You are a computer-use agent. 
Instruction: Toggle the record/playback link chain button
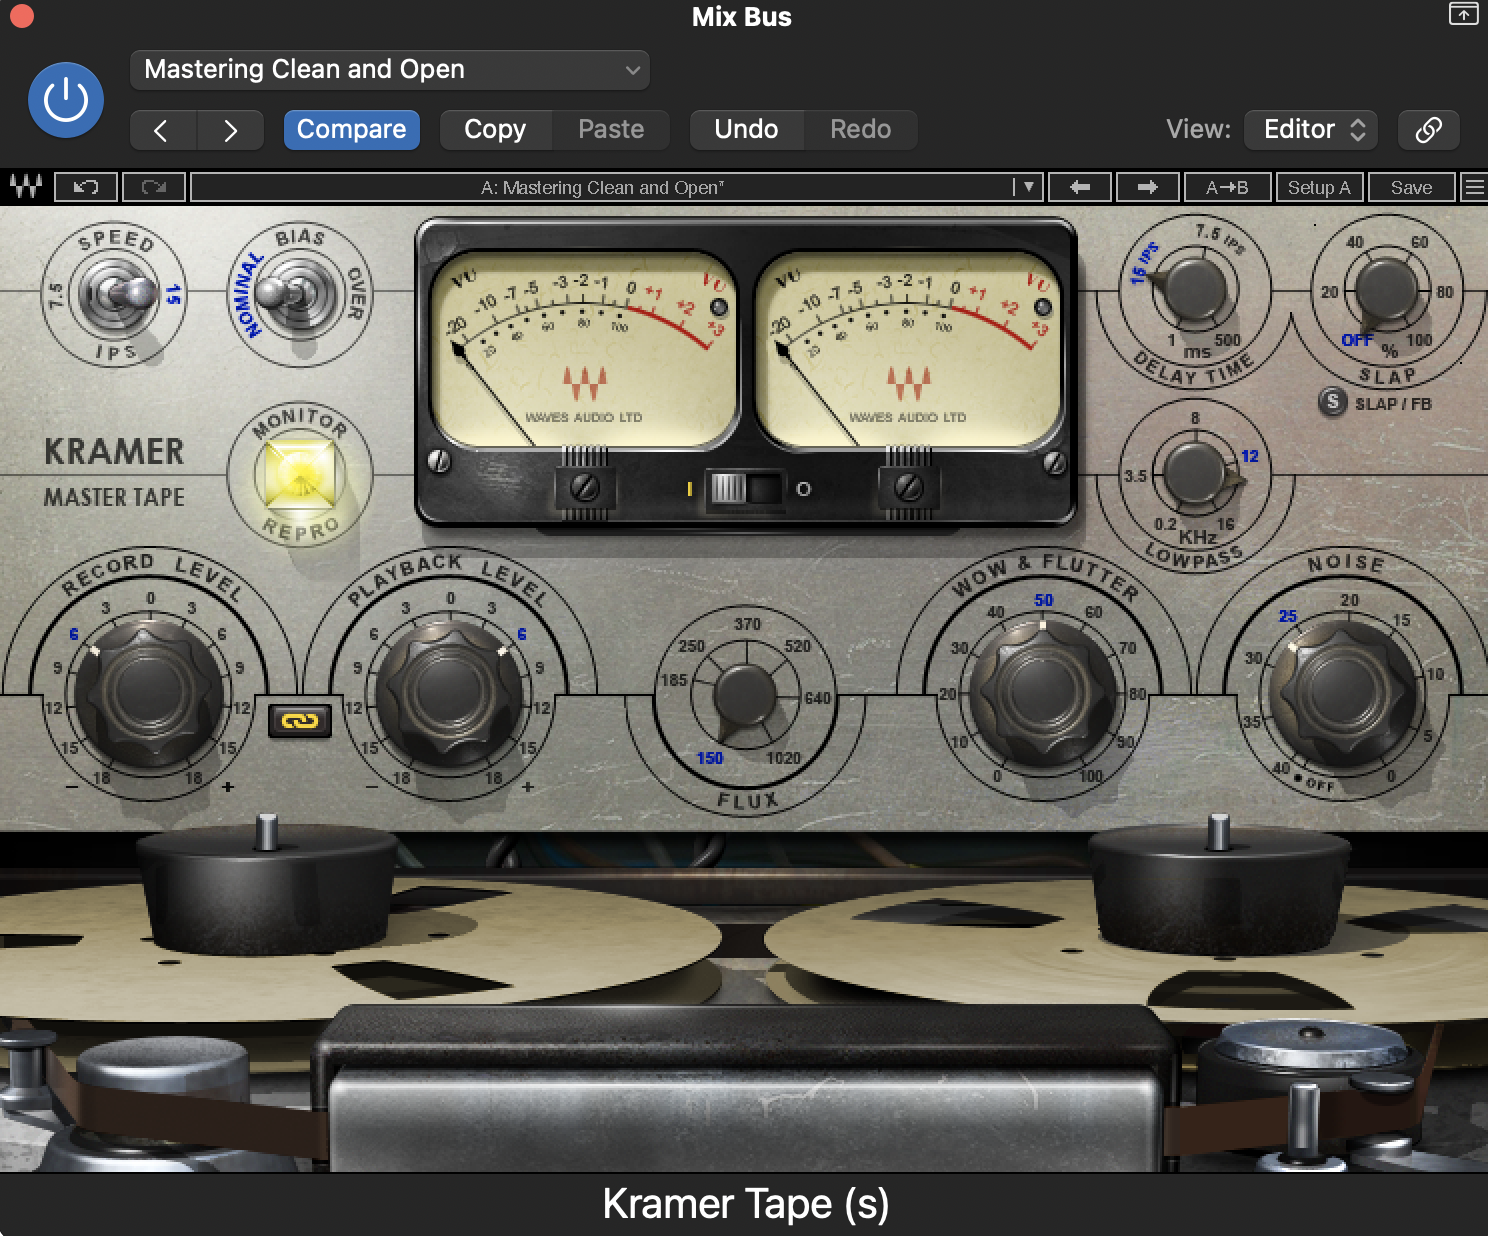coord(300,720)
